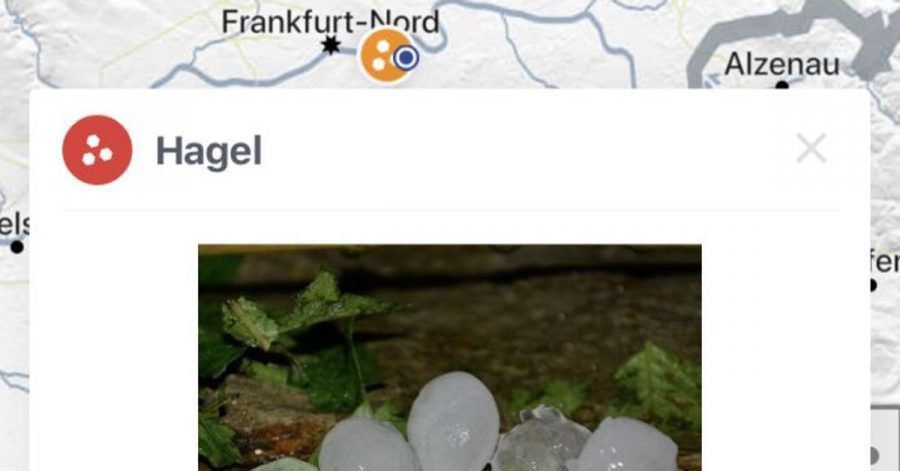Close the Hagel report popup

coord(811,149)
